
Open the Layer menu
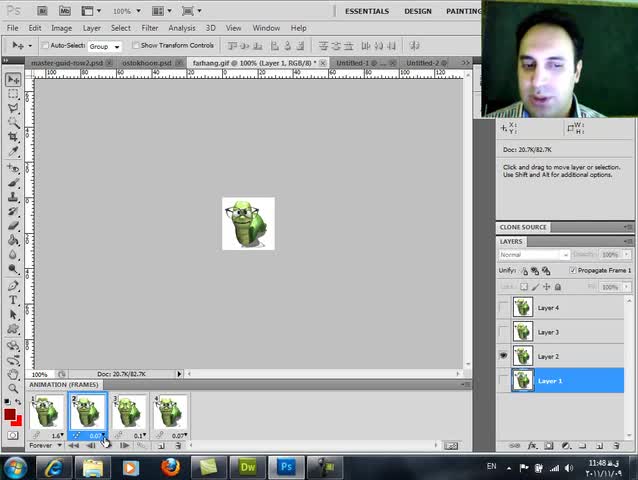point(92,28)
